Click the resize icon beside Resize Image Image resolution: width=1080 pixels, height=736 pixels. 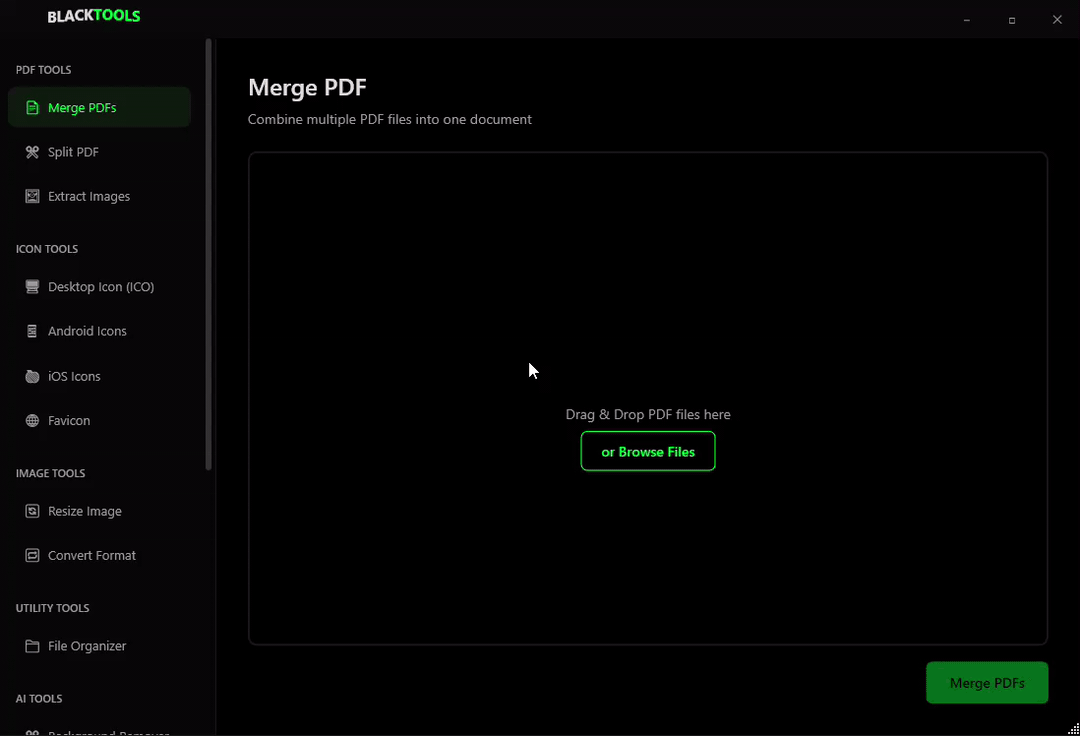[x=32, y=511]
